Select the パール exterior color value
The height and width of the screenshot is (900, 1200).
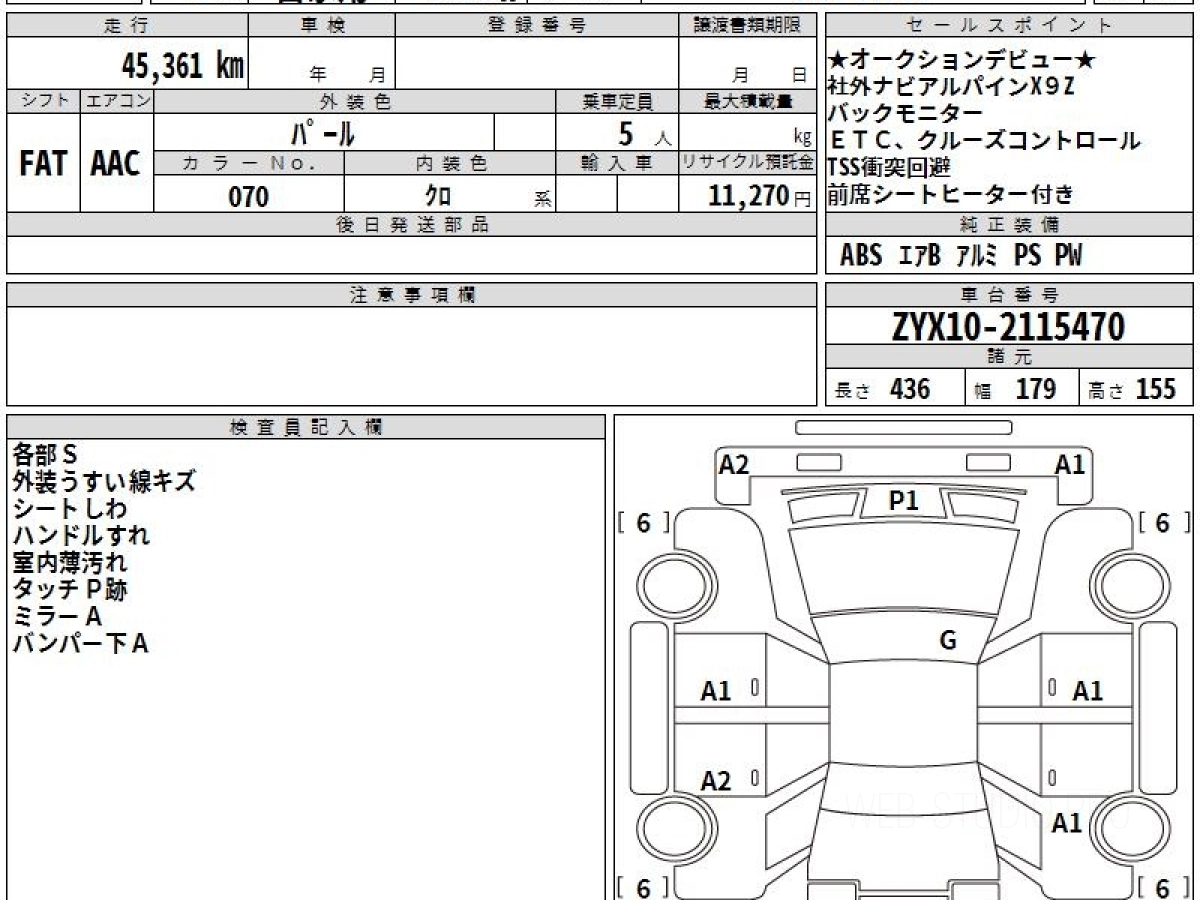coord(323,132)
